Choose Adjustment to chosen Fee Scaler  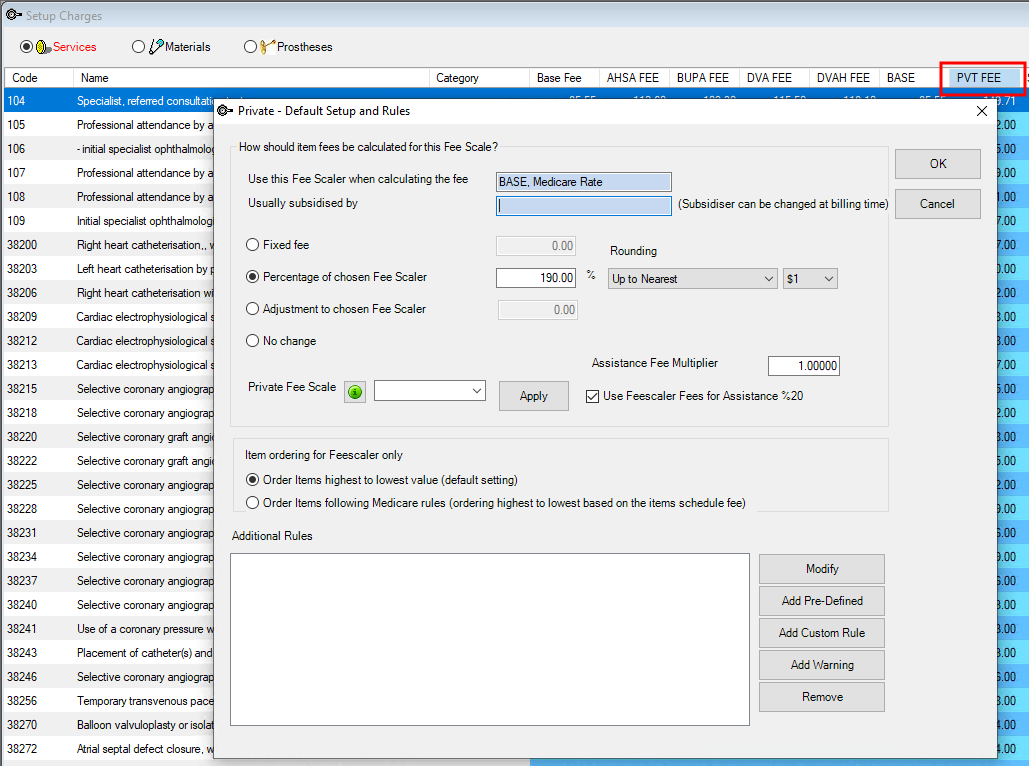252,309
